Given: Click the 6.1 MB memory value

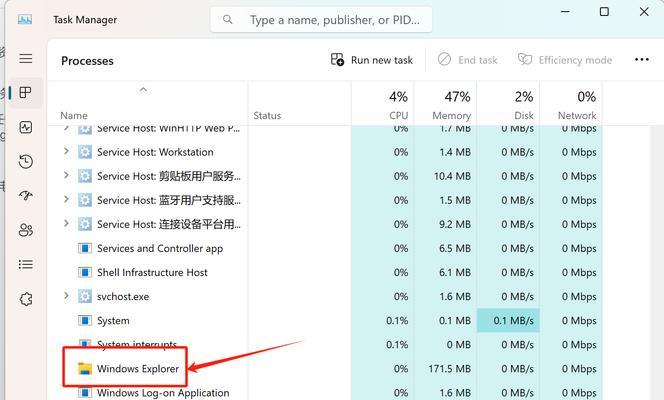Looking at the screenshot, I should (x=455, y=272).
